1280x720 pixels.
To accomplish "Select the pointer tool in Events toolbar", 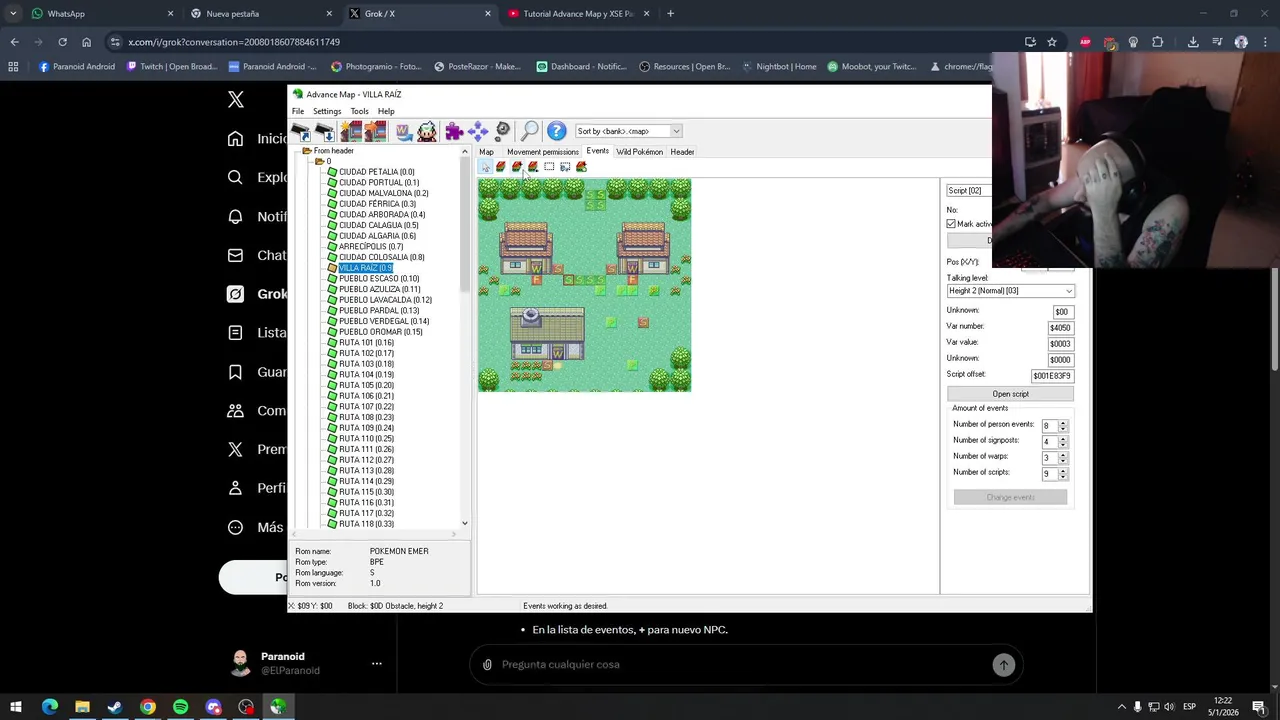I will click(485, 167).
